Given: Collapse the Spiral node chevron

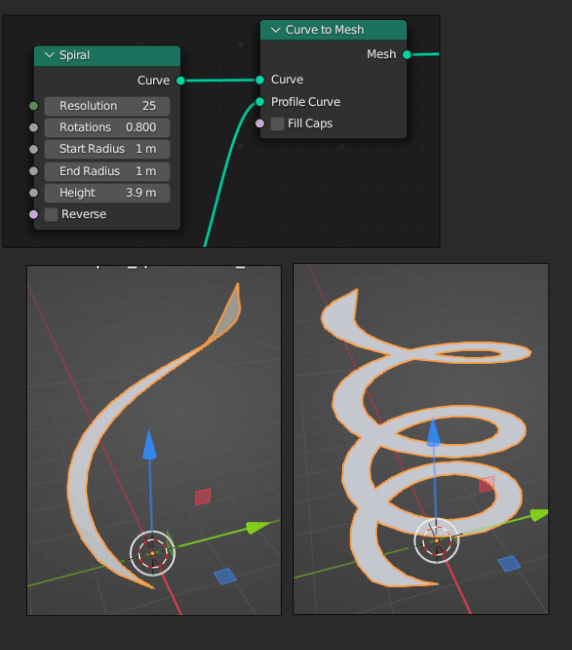Looking at the screenshot, I should tap(49, 55).
